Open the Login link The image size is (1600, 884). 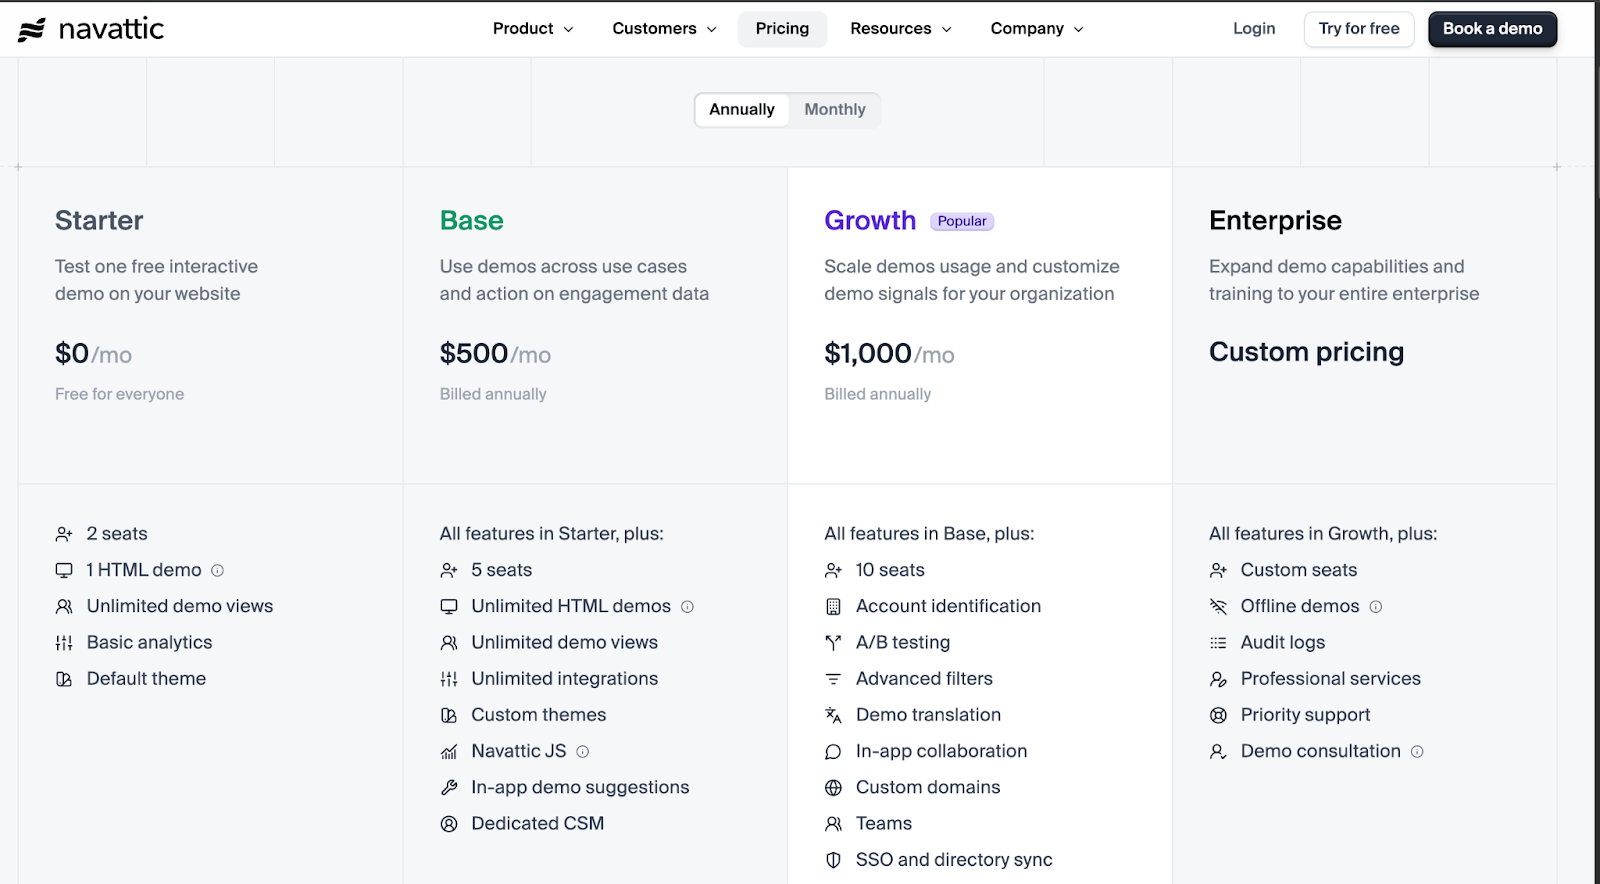click(1254, 29)
